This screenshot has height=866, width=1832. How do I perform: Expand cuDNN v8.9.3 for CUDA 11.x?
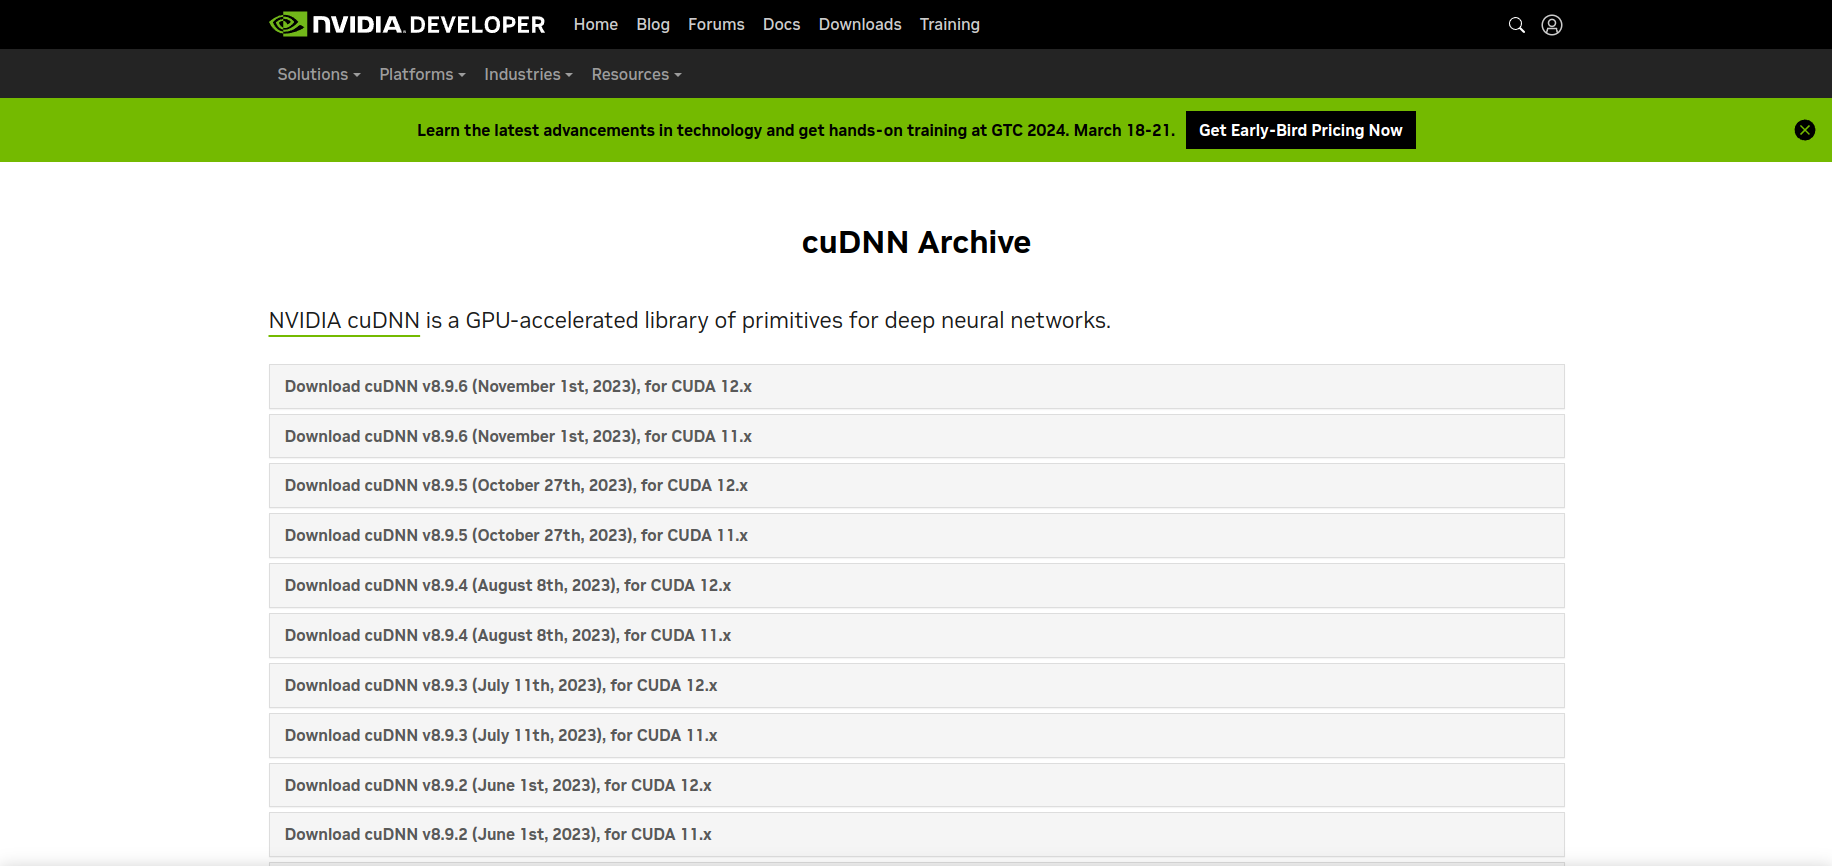point(916,735)
